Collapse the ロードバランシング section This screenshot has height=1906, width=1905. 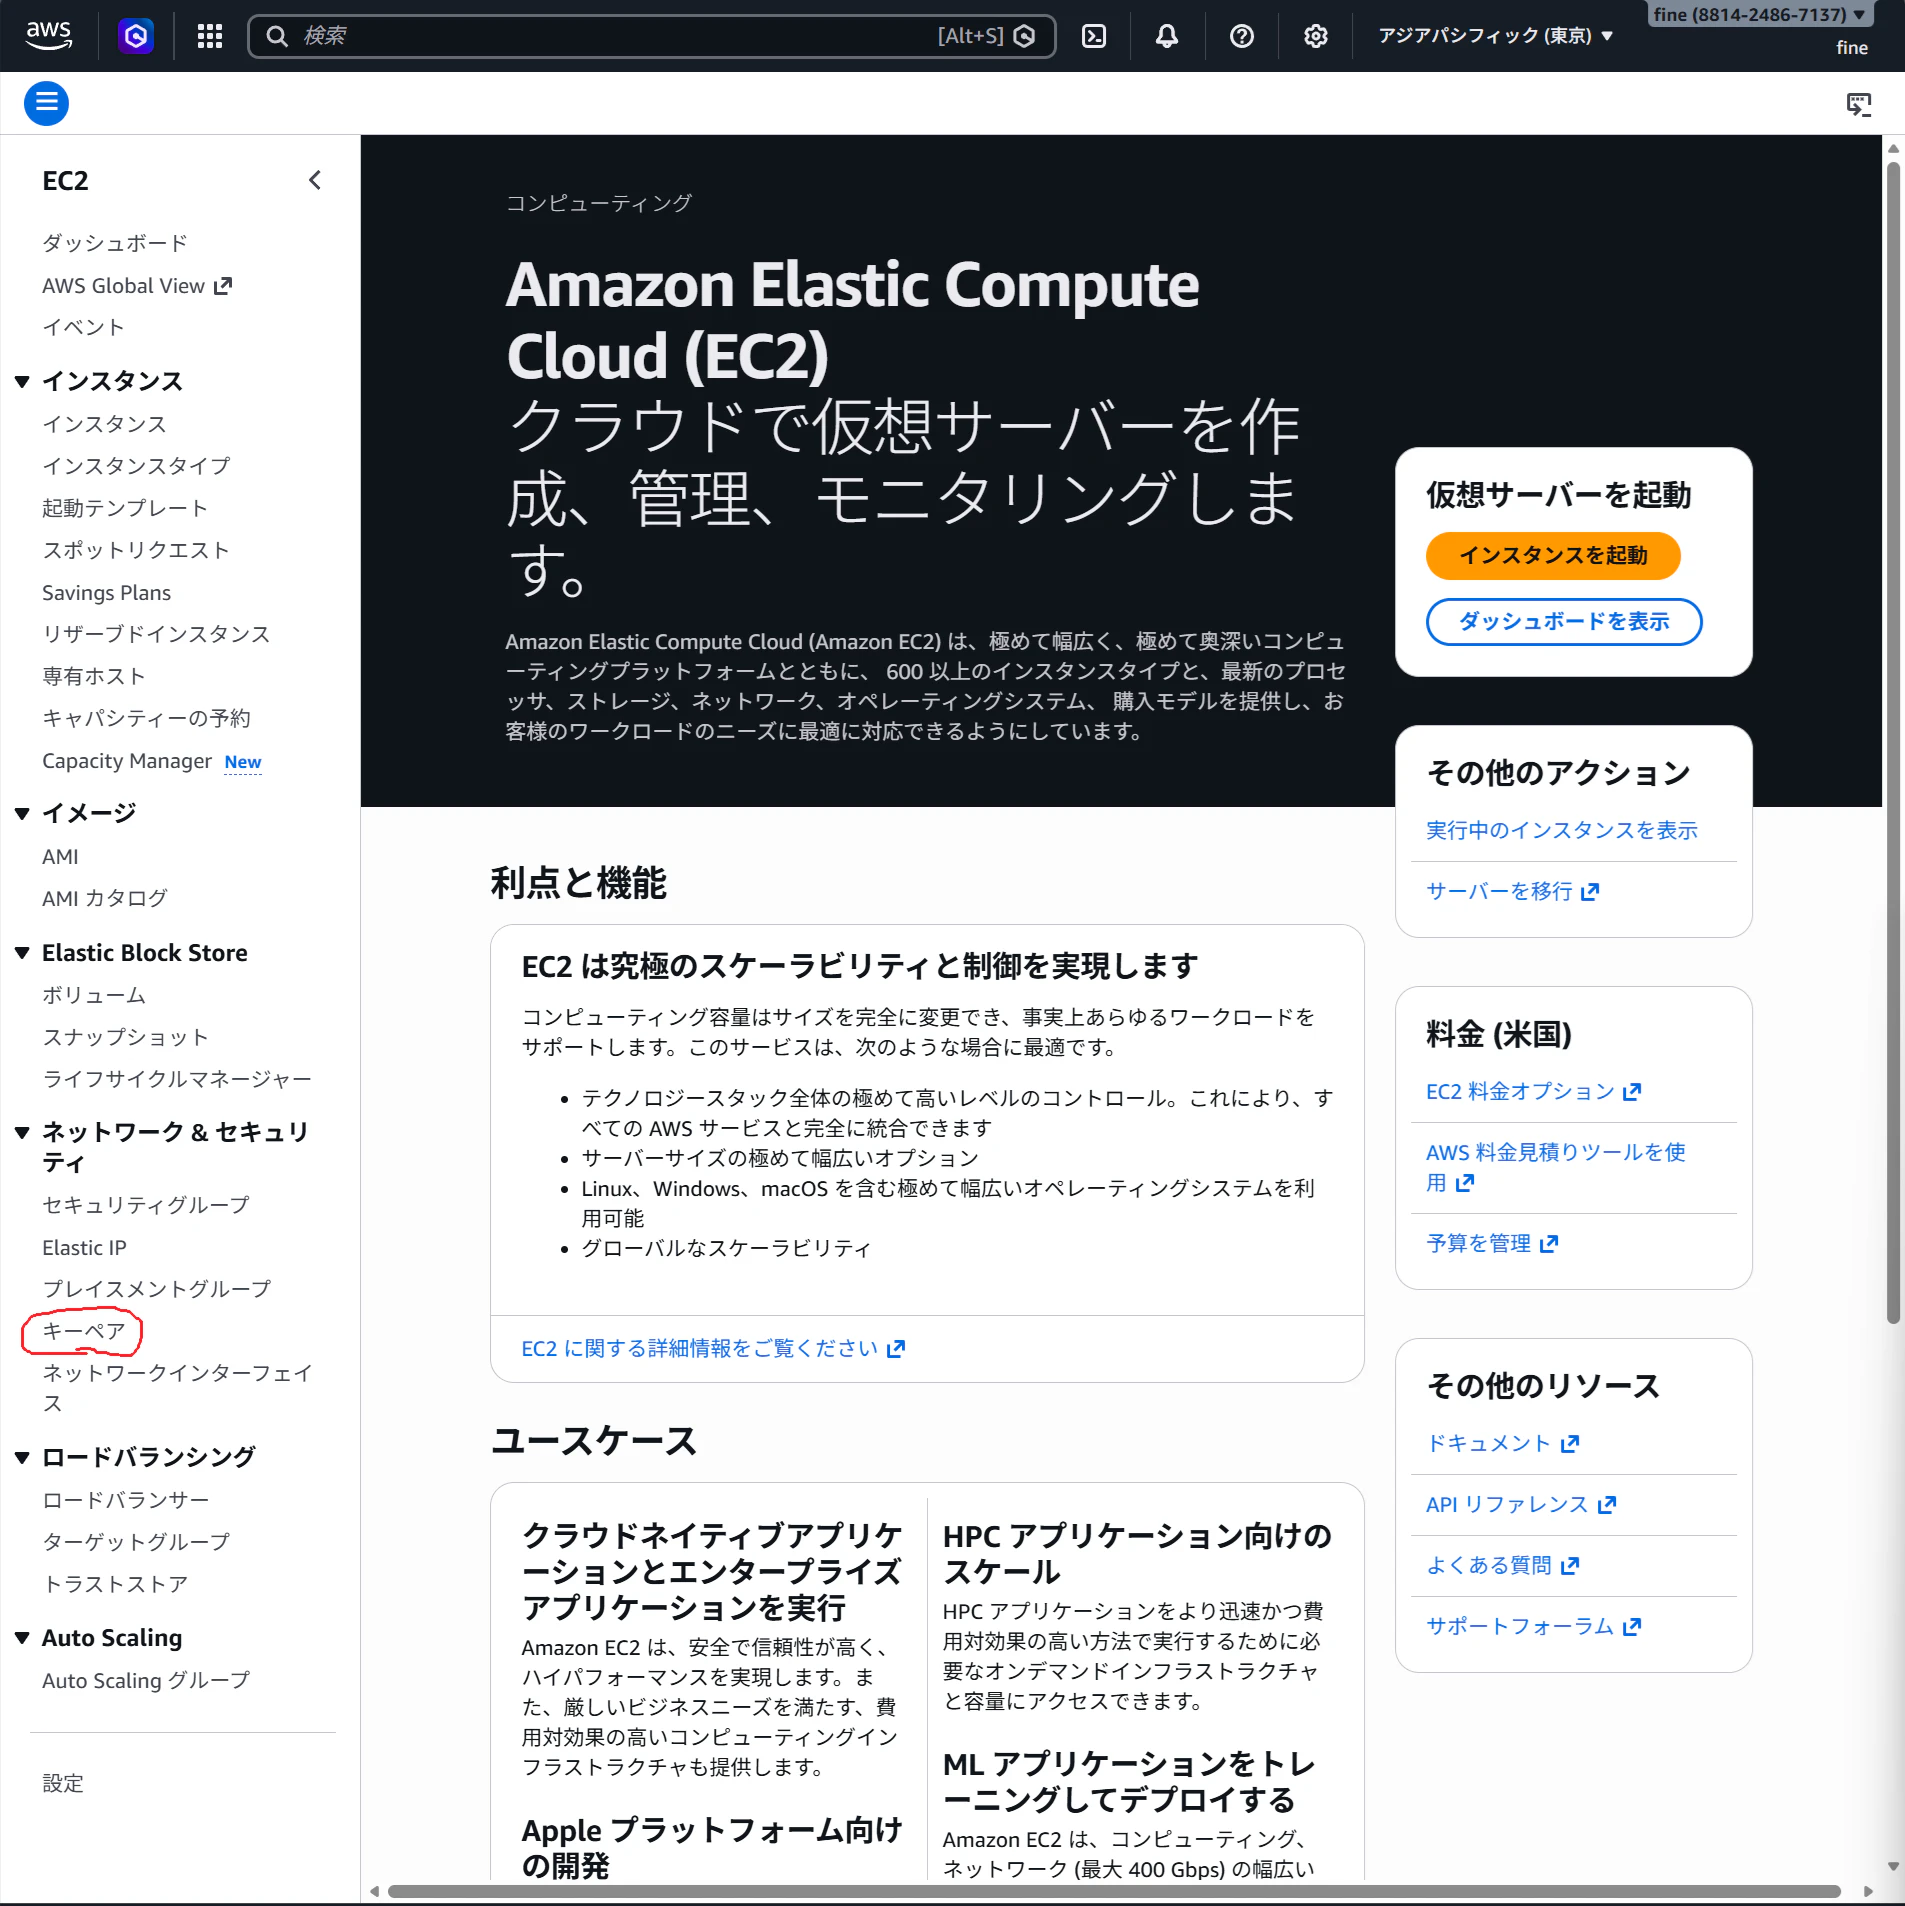pyautogui.click(x=22, y=1457)
